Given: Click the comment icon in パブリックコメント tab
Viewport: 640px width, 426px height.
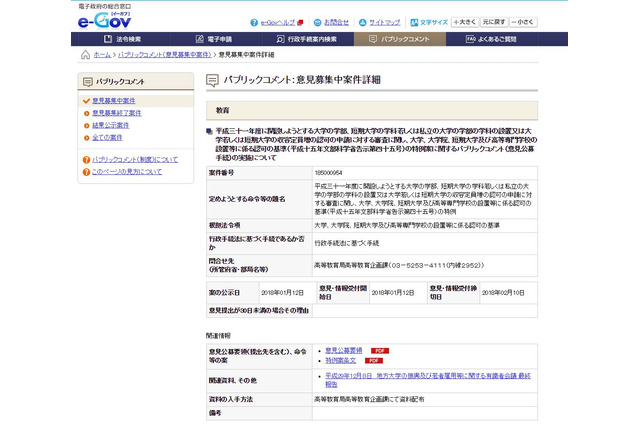Looking at the screenshot, I should (373, 39).
